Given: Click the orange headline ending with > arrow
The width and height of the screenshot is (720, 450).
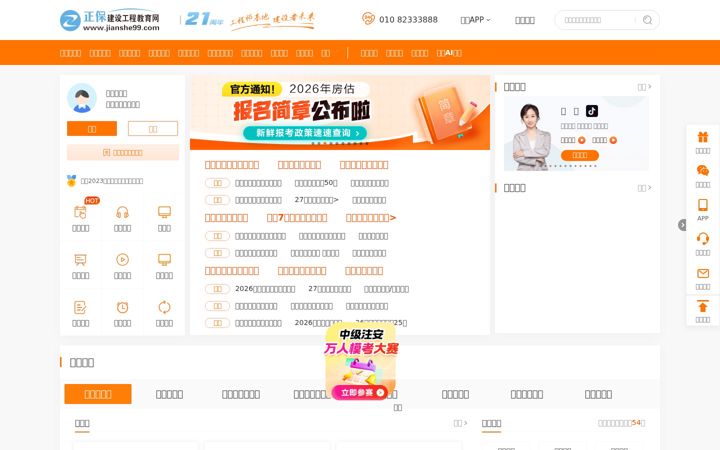Looking at the screenshot, I should click(x=371, y=218).
